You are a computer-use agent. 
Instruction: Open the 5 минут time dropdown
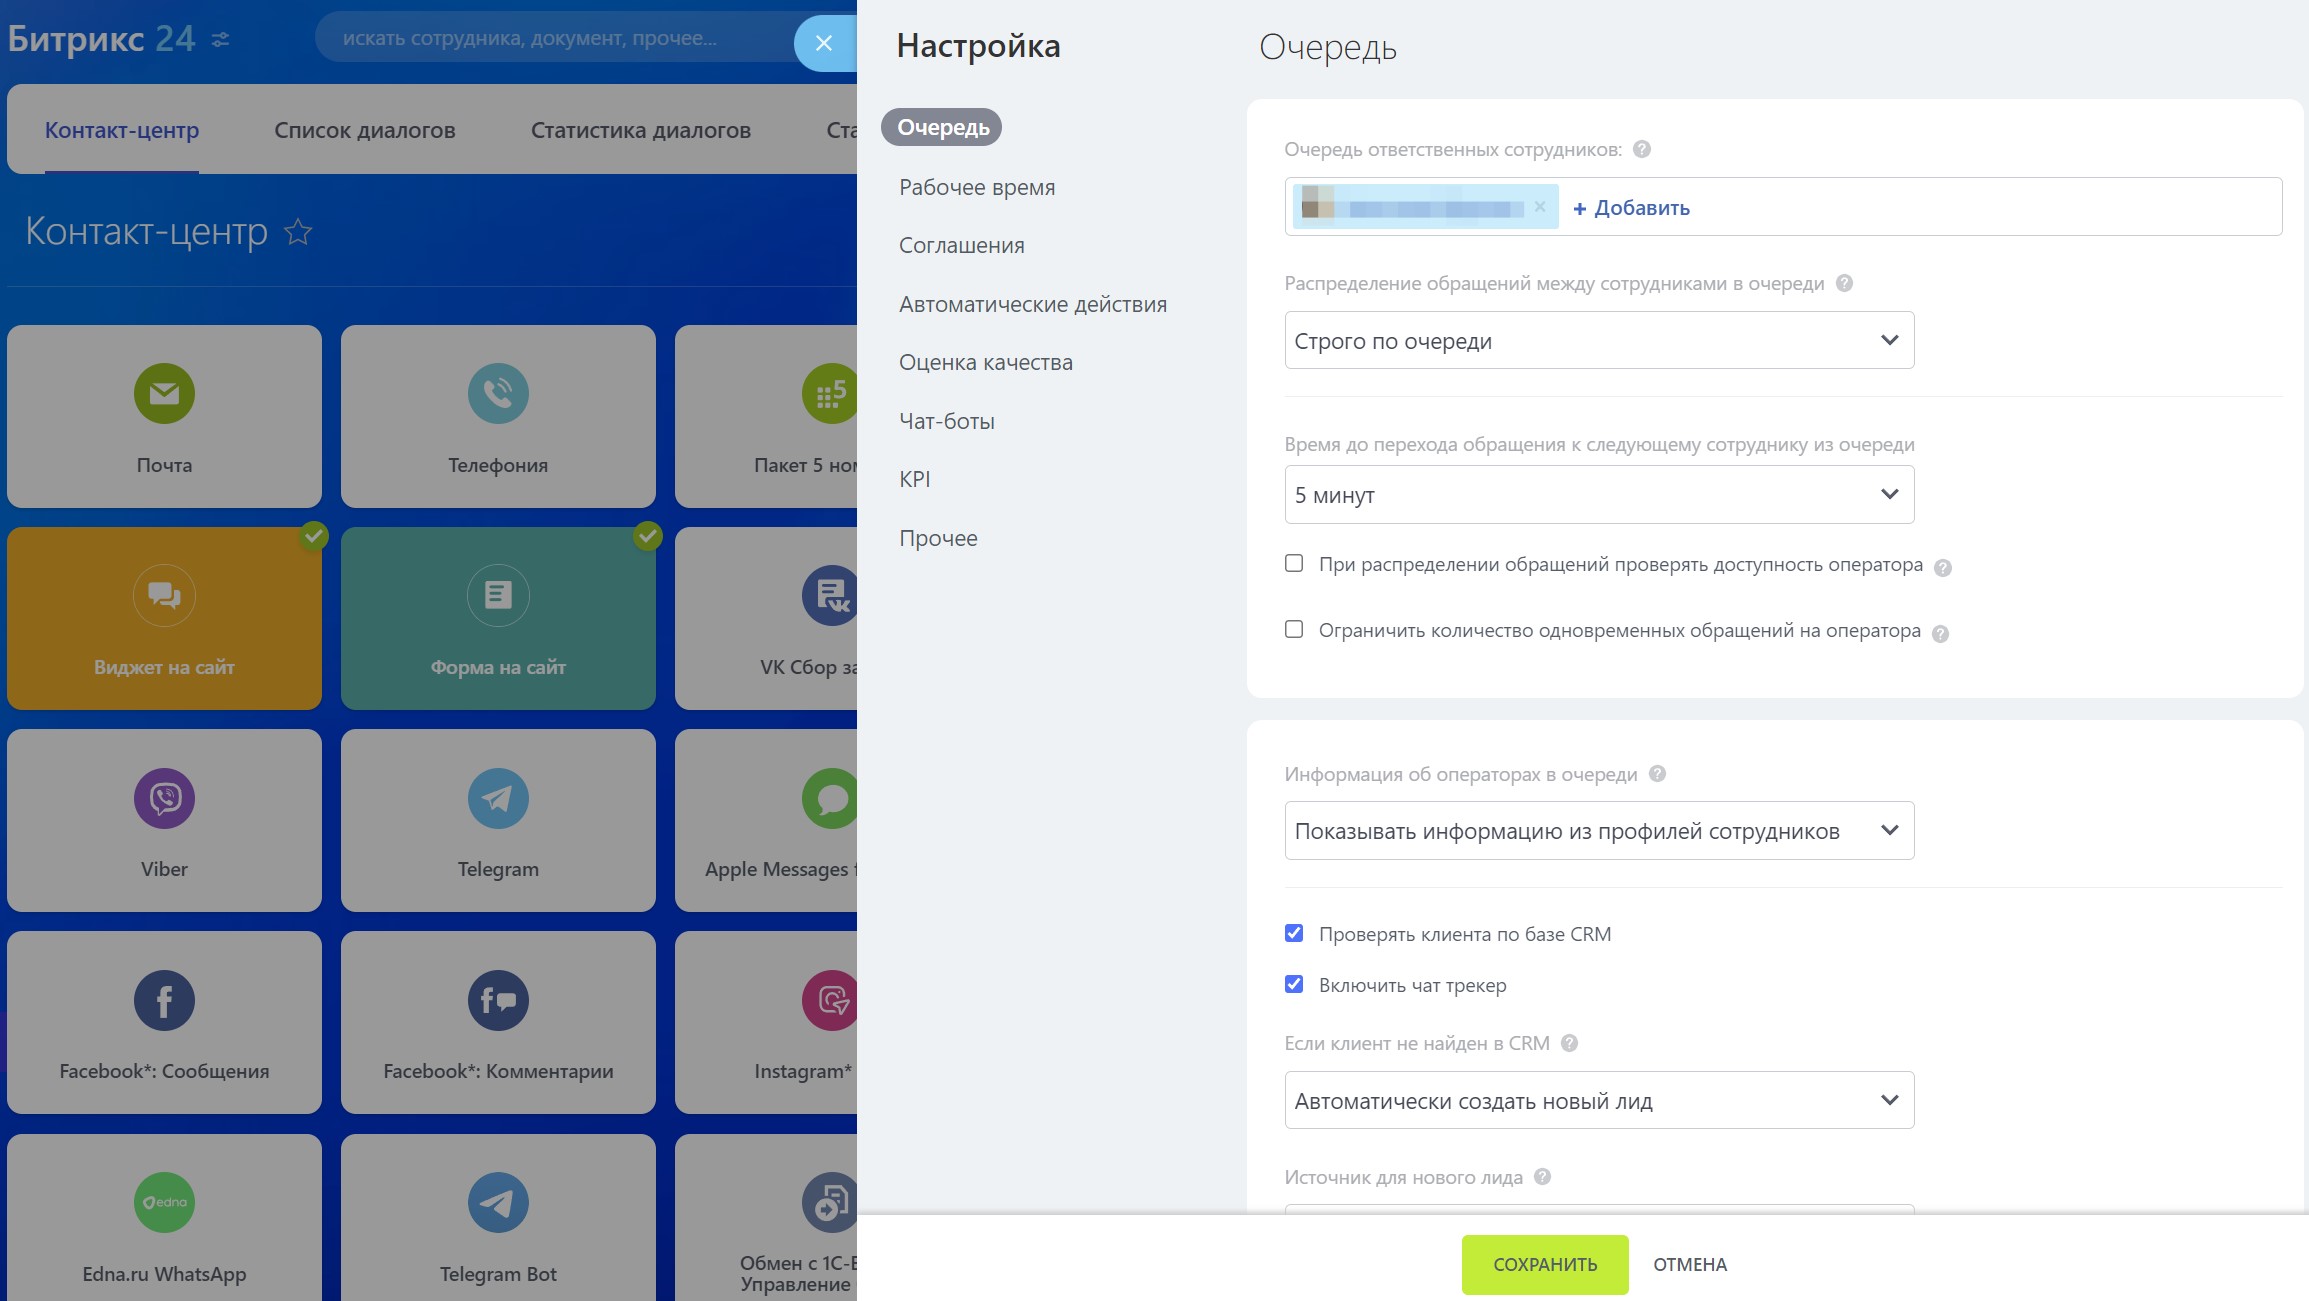point(1598,494)
